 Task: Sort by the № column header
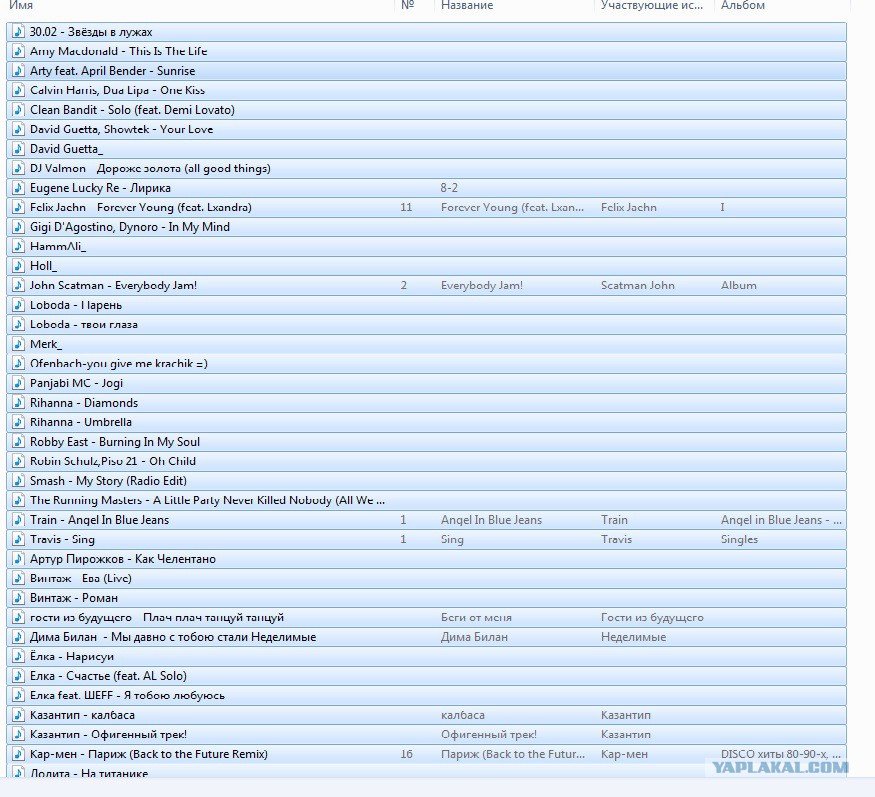[x=408, y=5]
